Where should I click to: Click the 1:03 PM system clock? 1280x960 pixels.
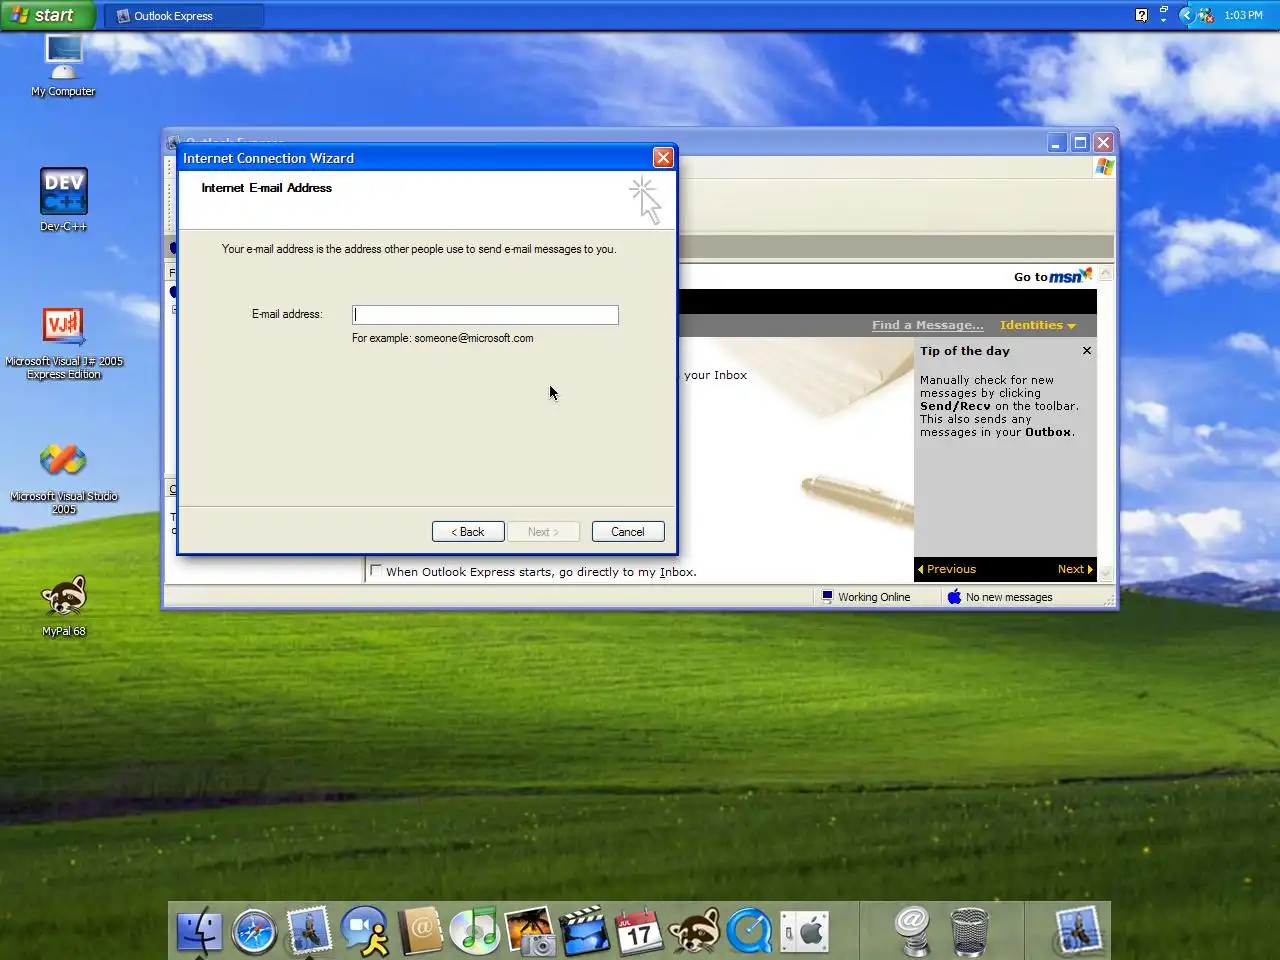pos(1243,15)
